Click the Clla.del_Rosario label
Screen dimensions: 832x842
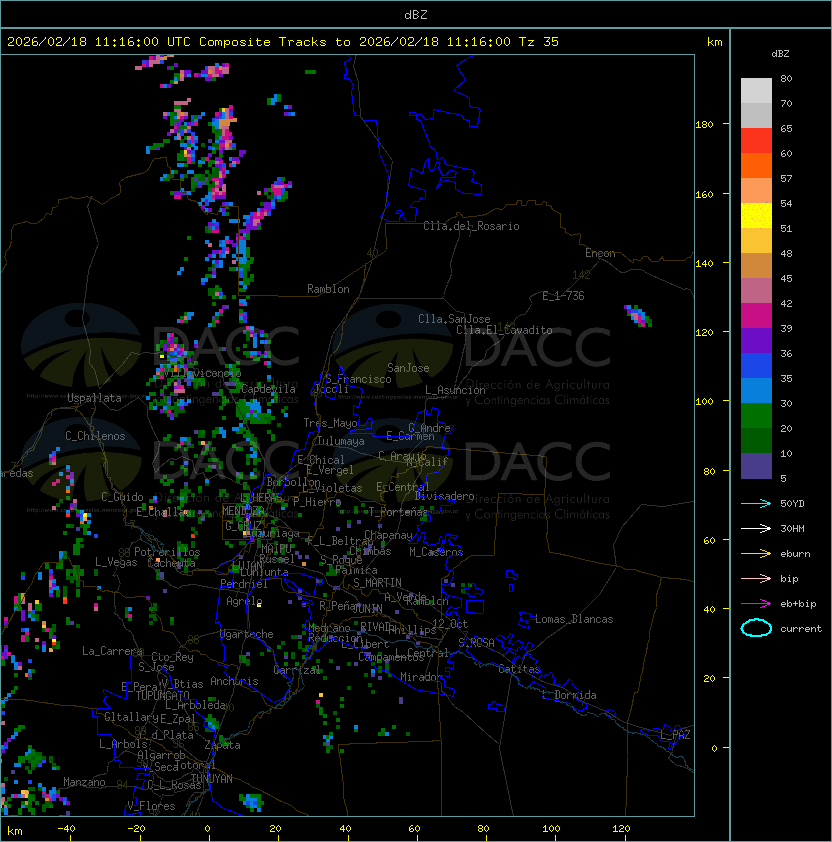471,226
